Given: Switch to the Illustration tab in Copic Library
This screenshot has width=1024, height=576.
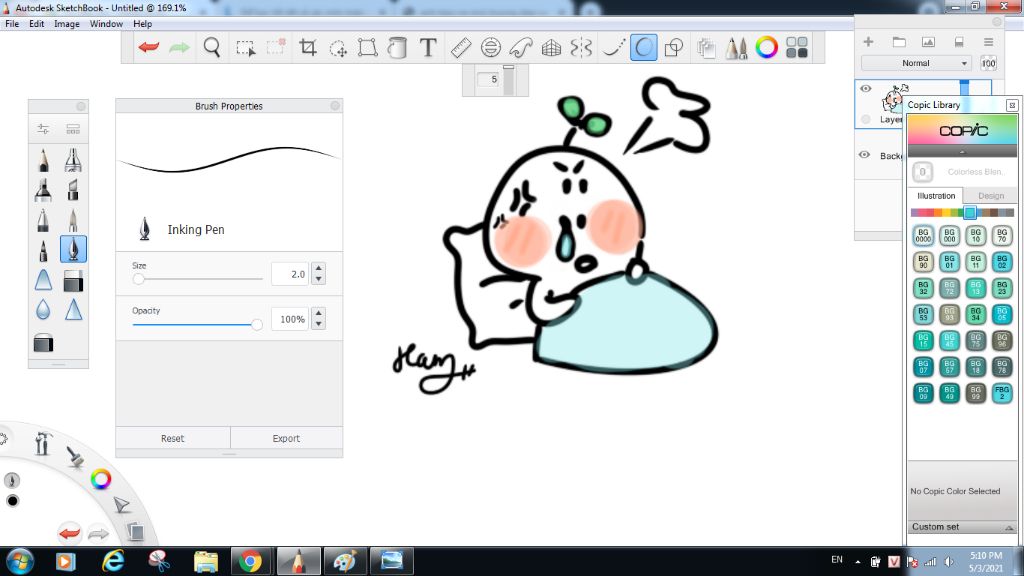Looking at the screenshot, I should tap(935, 196).
